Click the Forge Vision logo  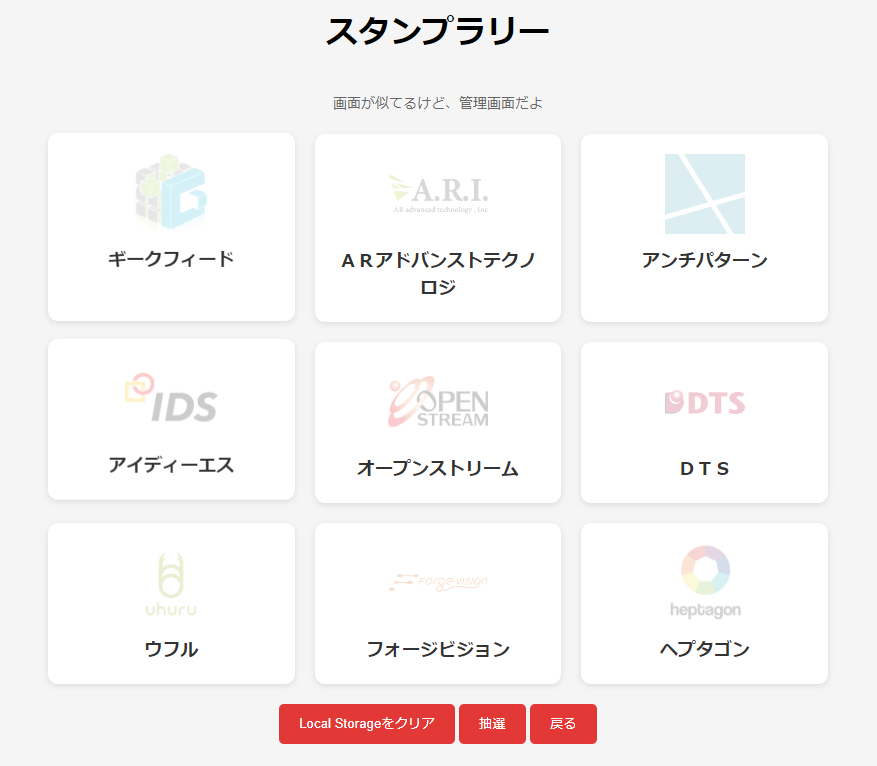(438, 583)
